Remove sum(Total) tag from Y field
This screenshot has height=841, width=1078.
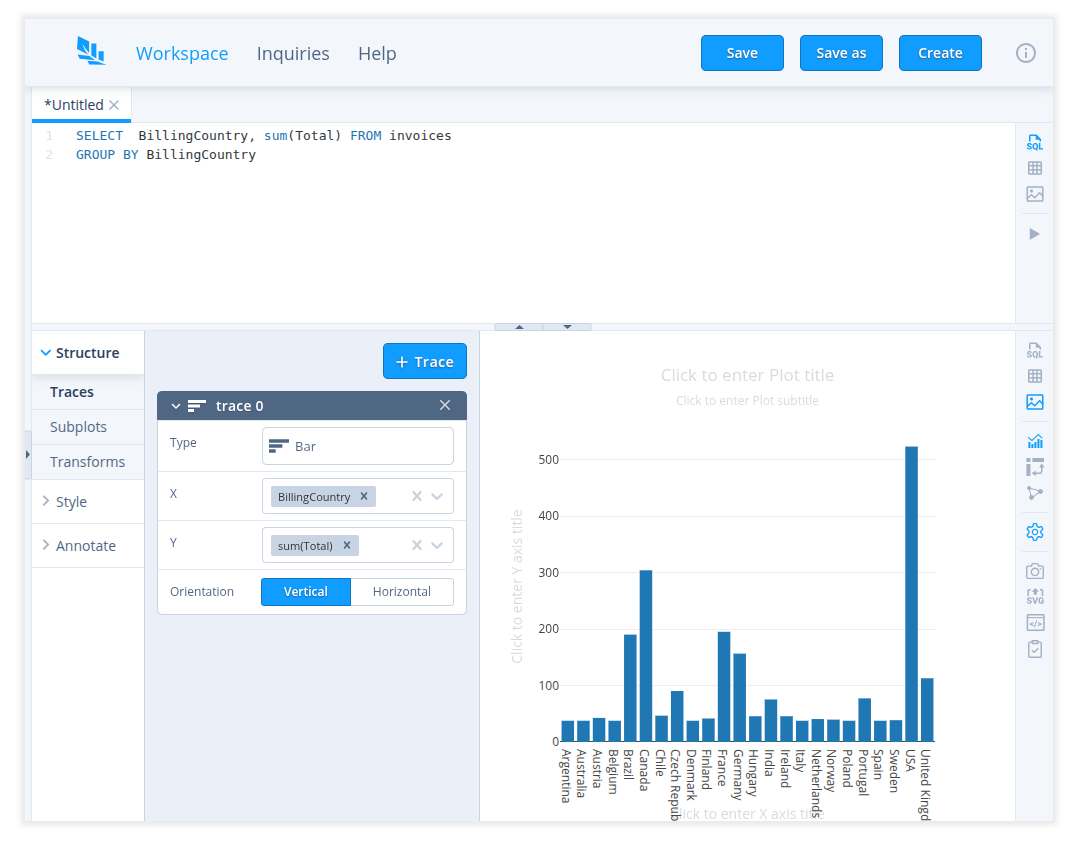347,545
